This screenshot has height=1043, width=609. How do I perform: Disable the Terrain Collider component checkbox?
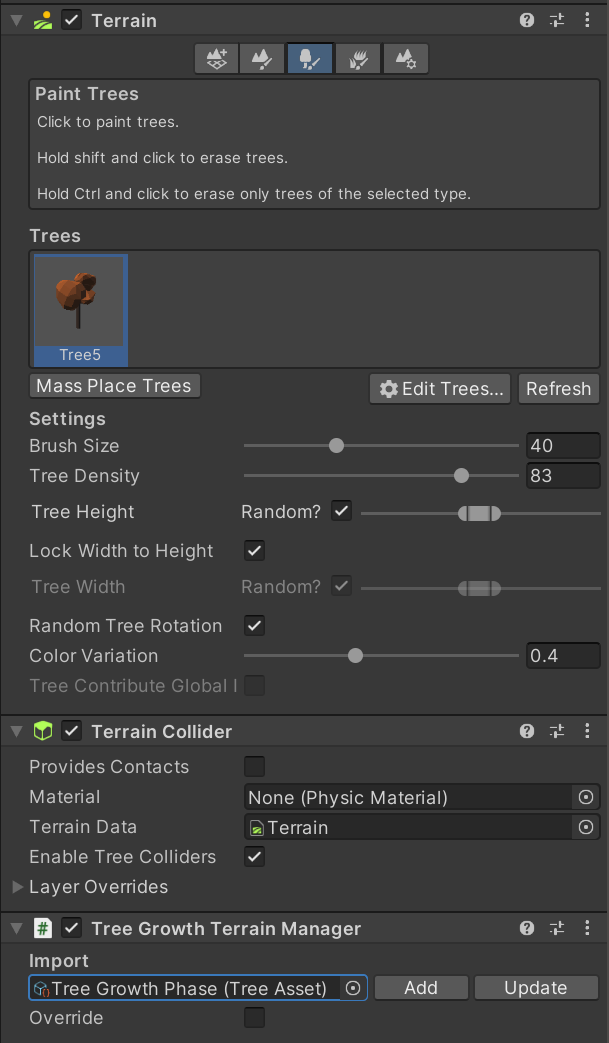71,732
